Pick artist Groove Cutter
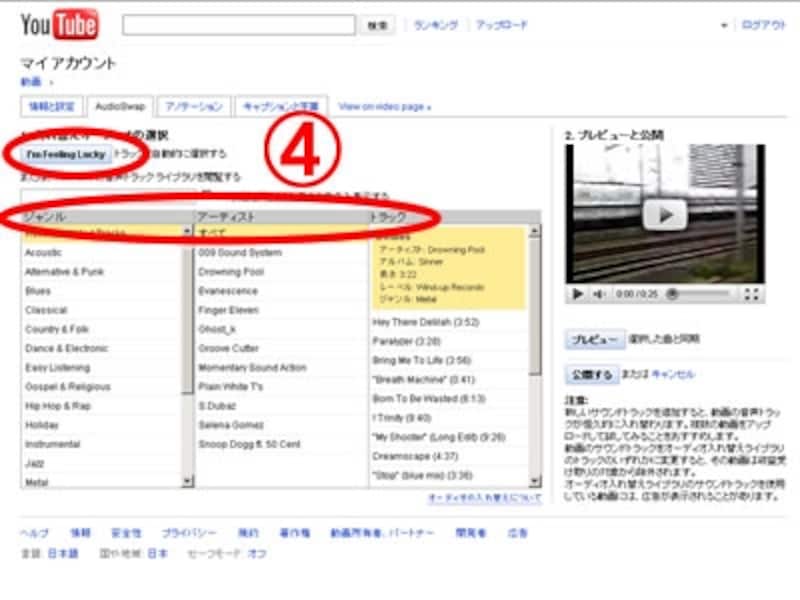 pos(229,348)
